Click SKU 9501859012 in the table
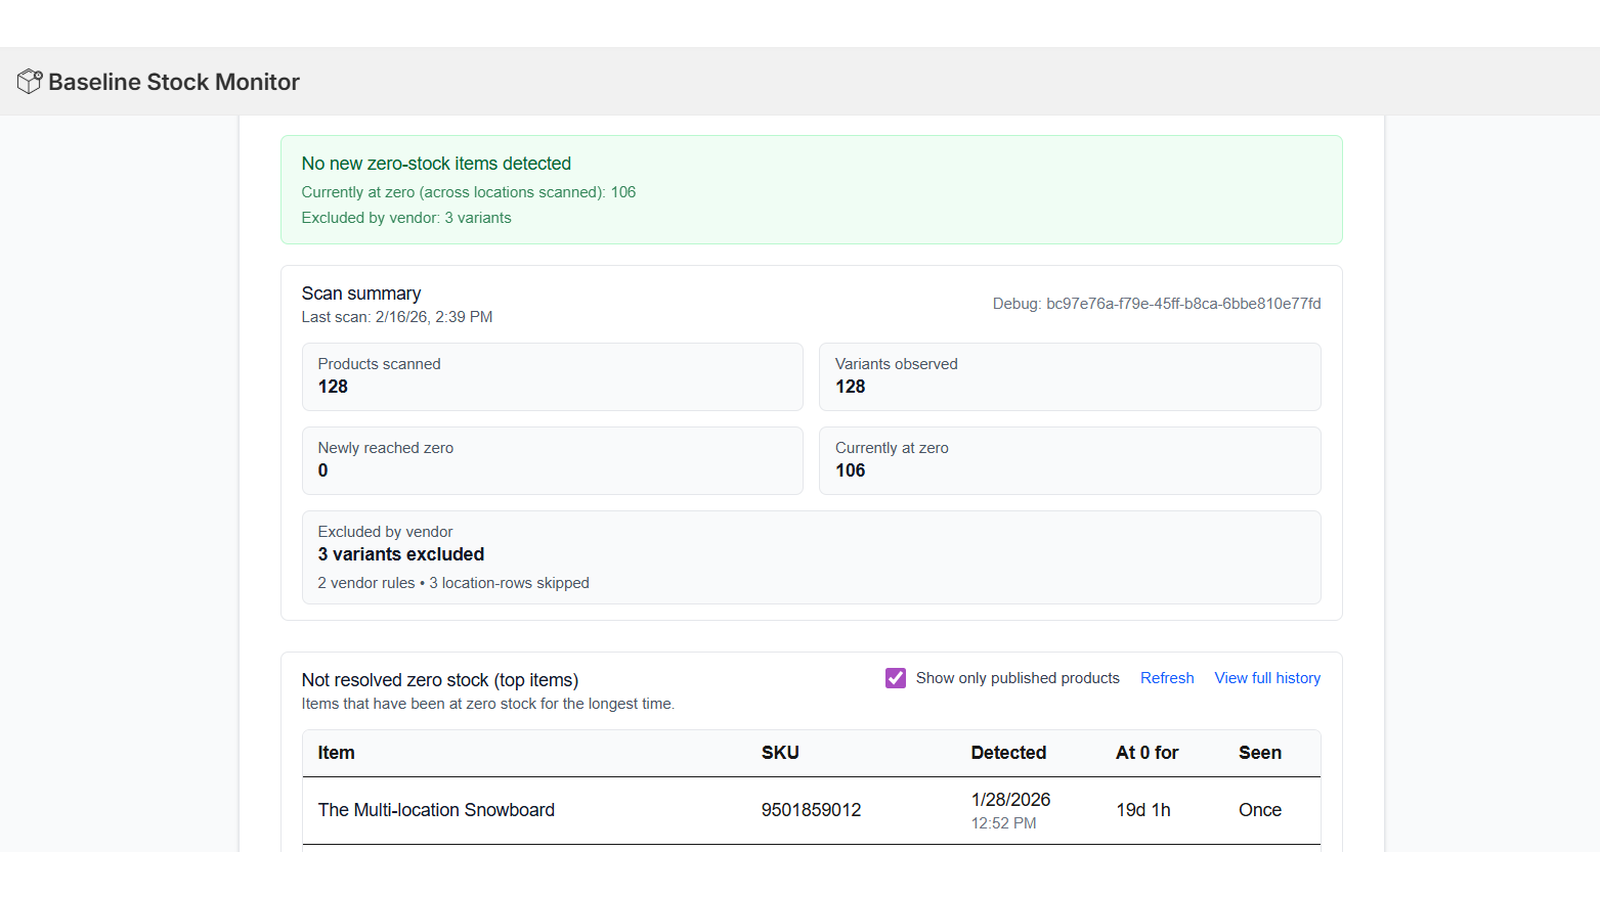The height and width of the screenshot is (900, 1600). click(x=811, y=810)
